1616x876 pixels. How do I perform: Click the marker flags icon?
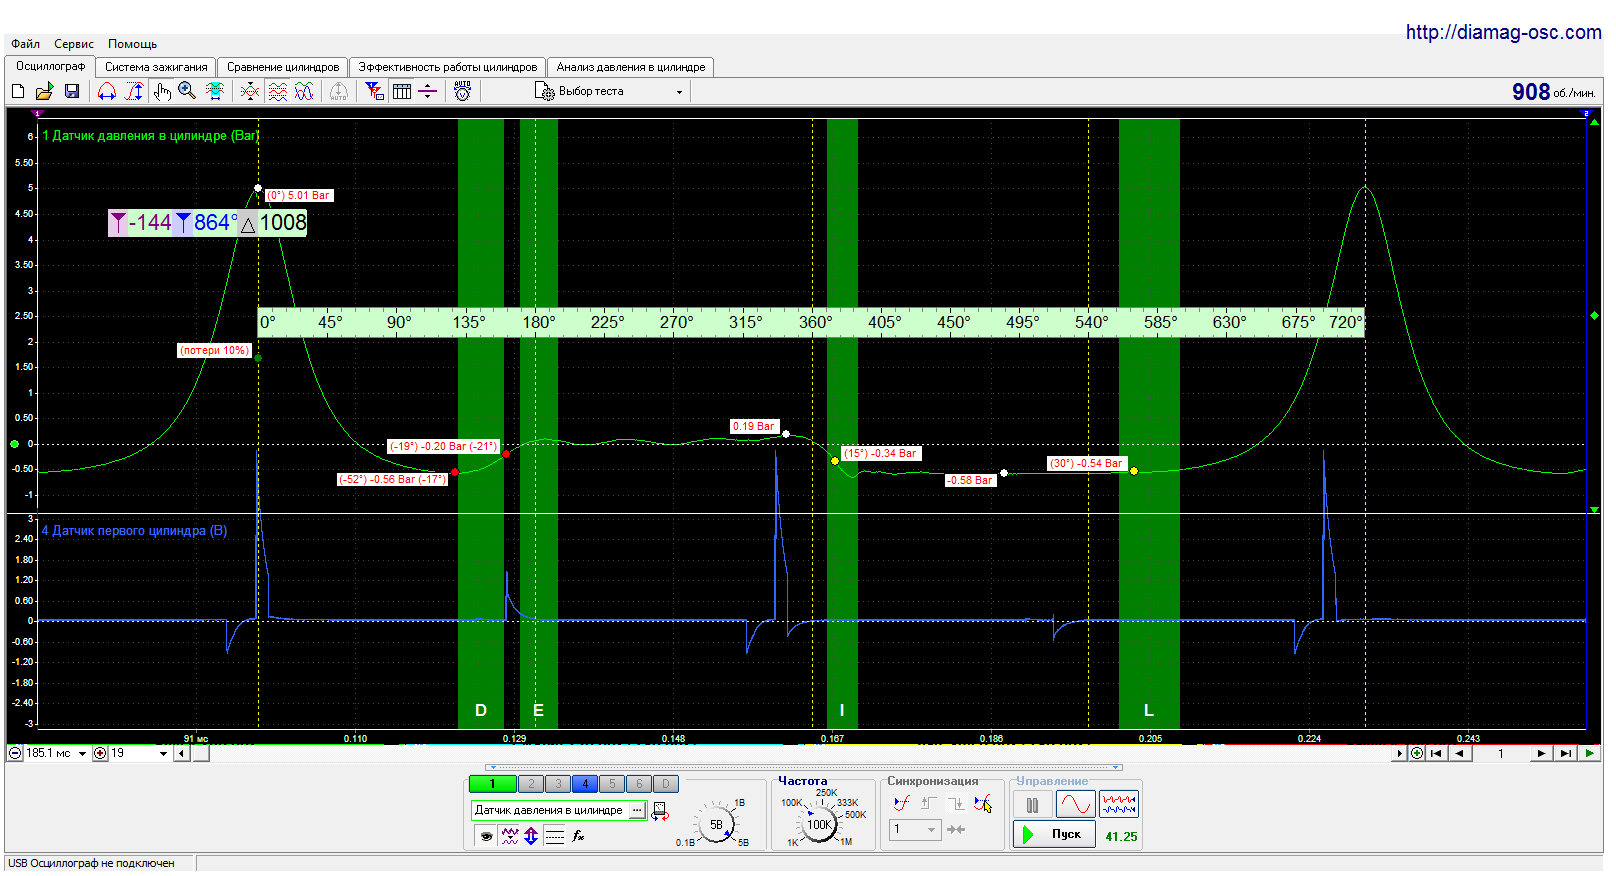(374, 91)
